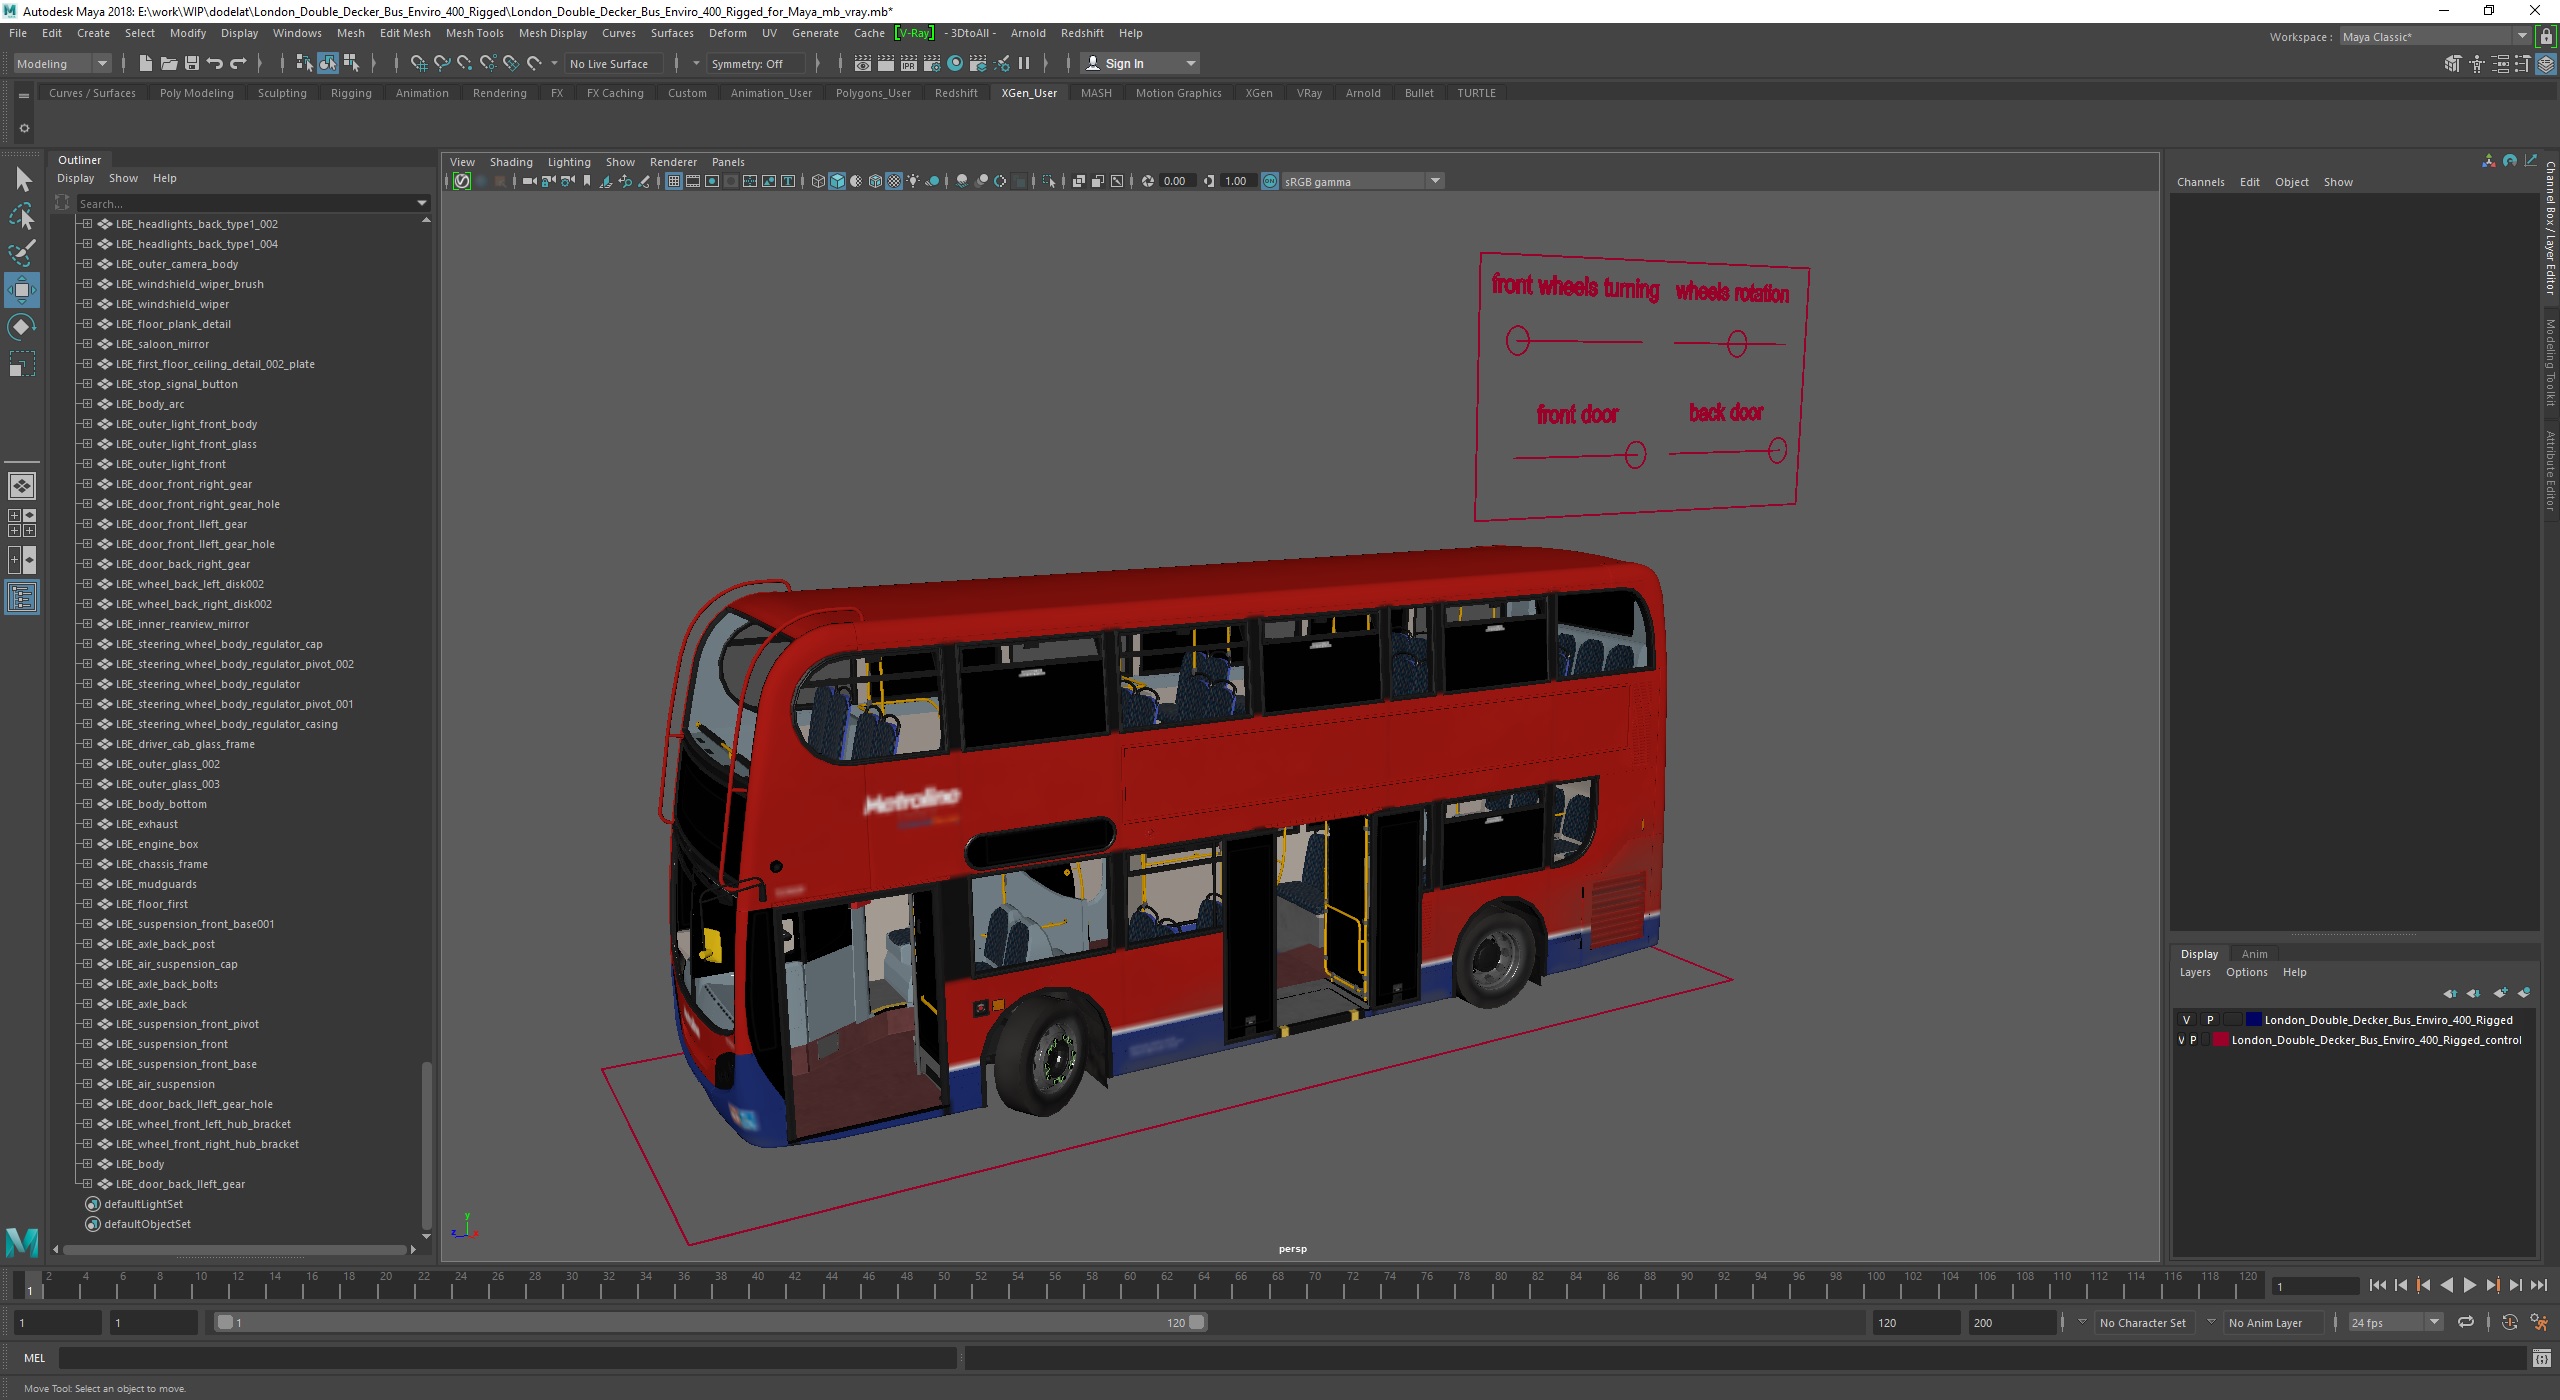The height and width of the screenshot is (1400, 2560).
Task: Open a scene with the folder icon
Action: tap(168, 63)
